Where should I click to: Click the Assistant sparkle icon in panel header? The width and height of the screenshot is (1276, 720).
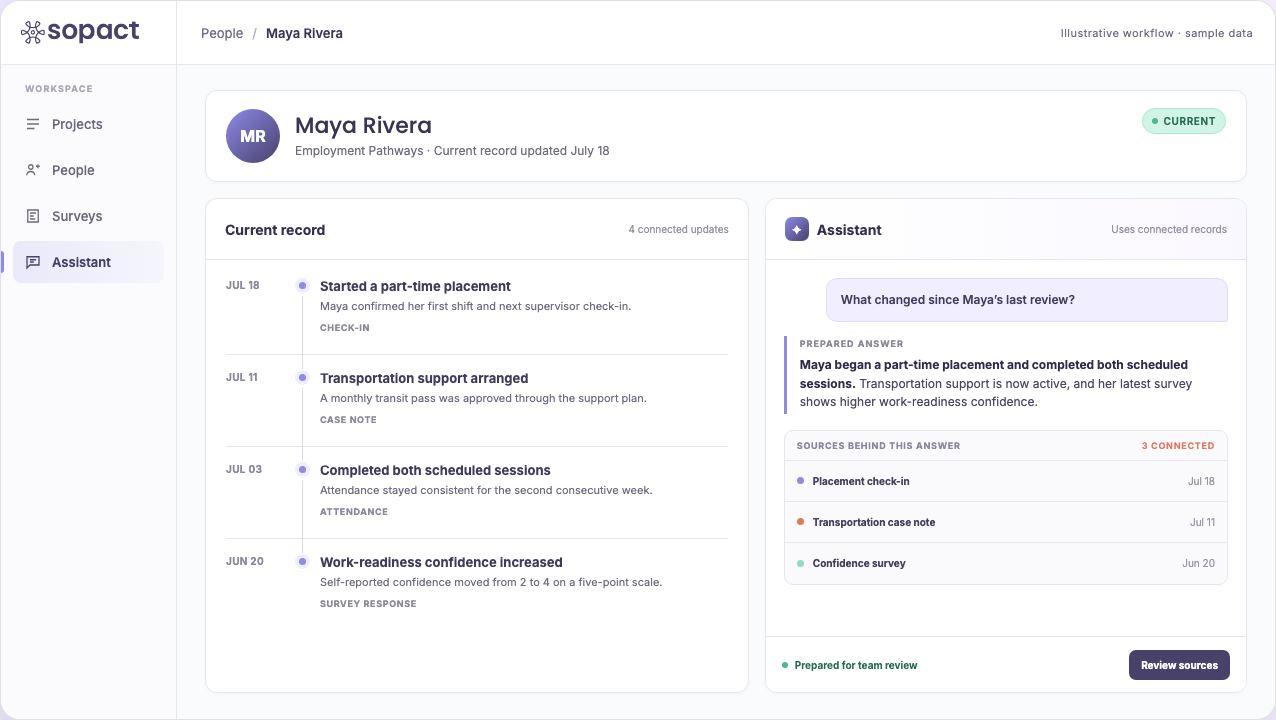797,230
